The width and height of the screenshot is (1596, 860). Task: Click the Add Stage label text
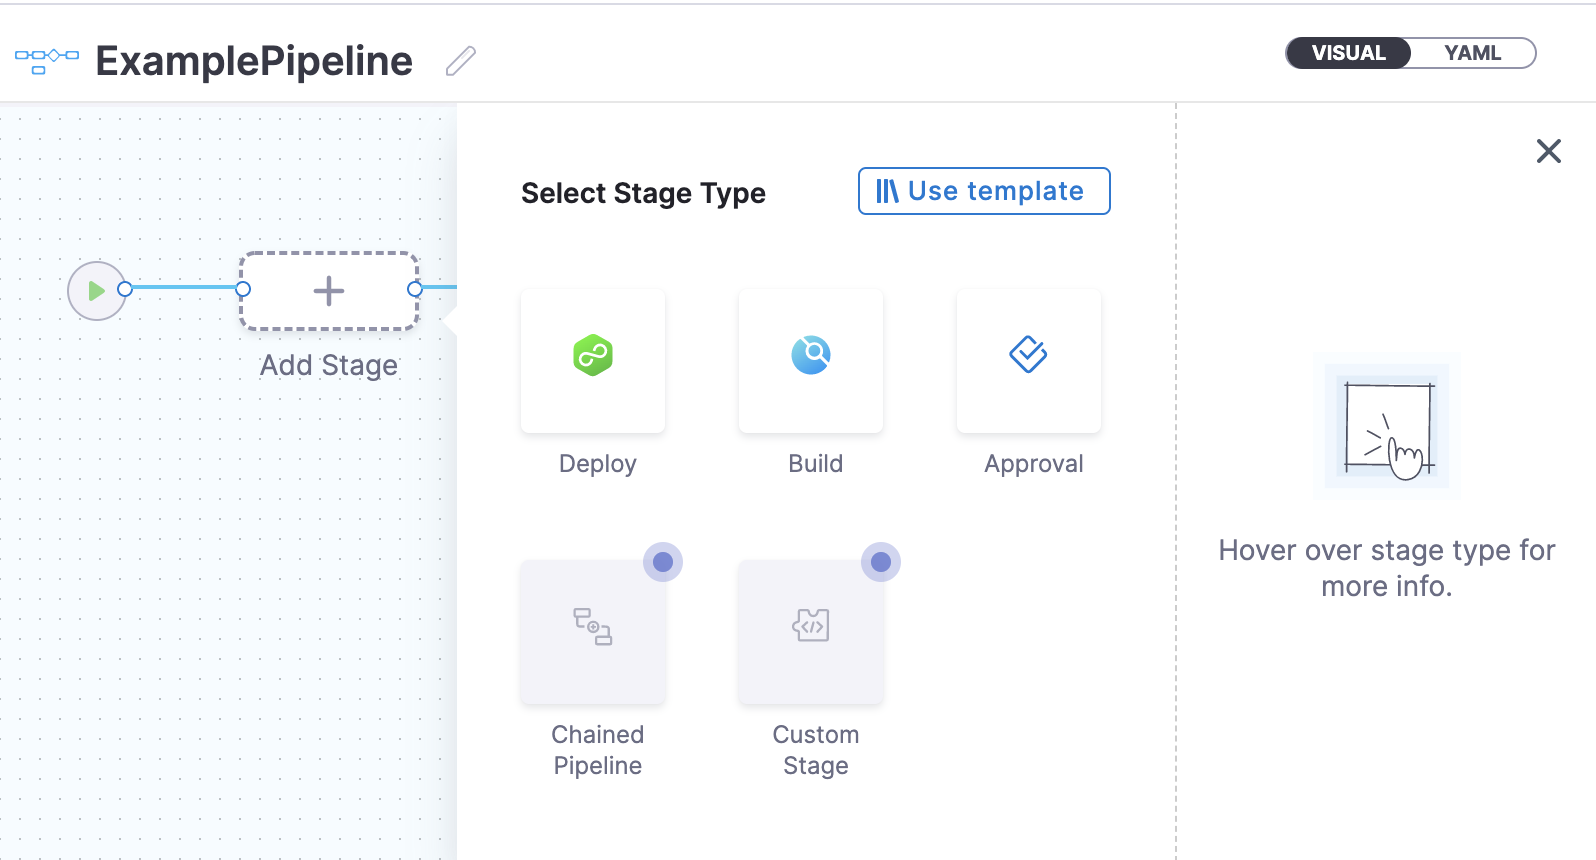[x=329, y=366]
